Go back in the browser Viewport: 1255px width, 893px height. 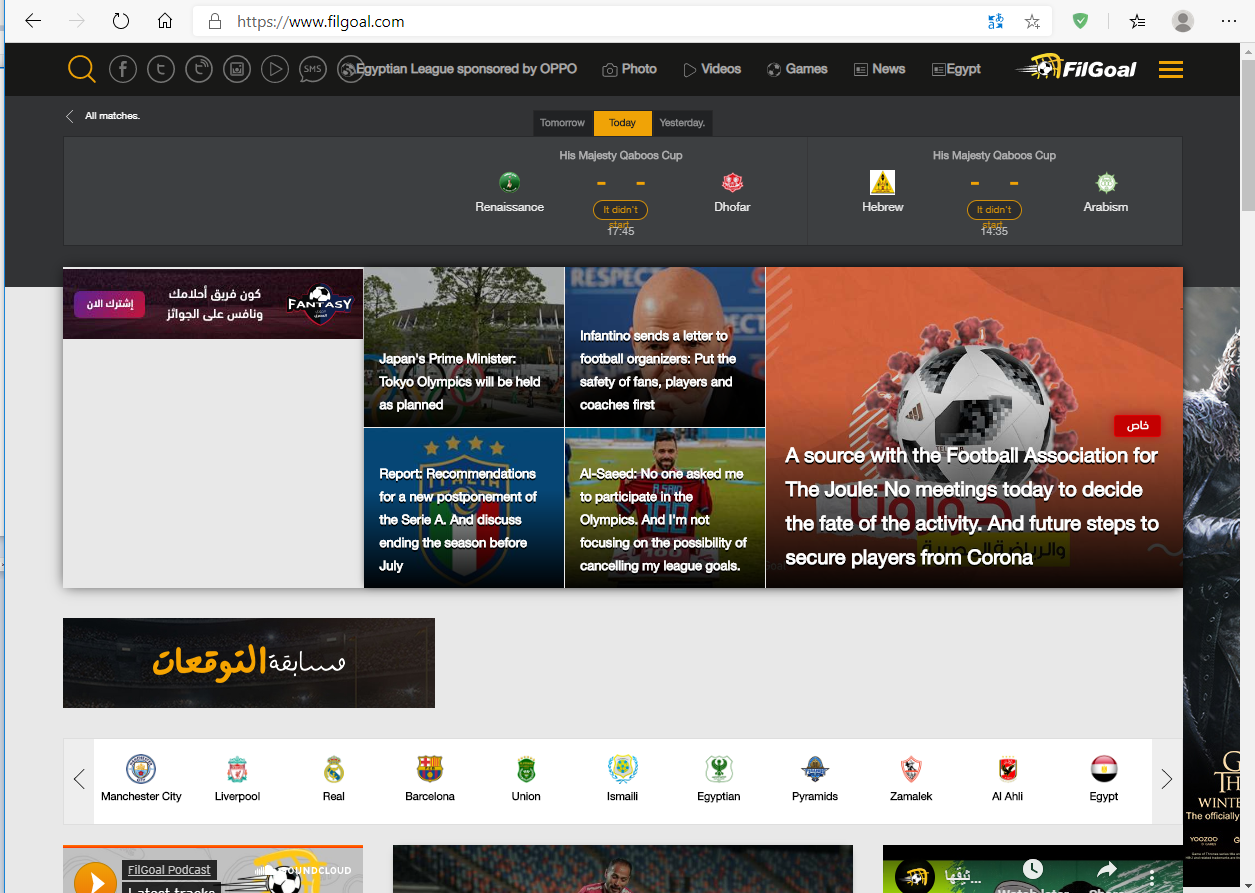coord(33,21)
